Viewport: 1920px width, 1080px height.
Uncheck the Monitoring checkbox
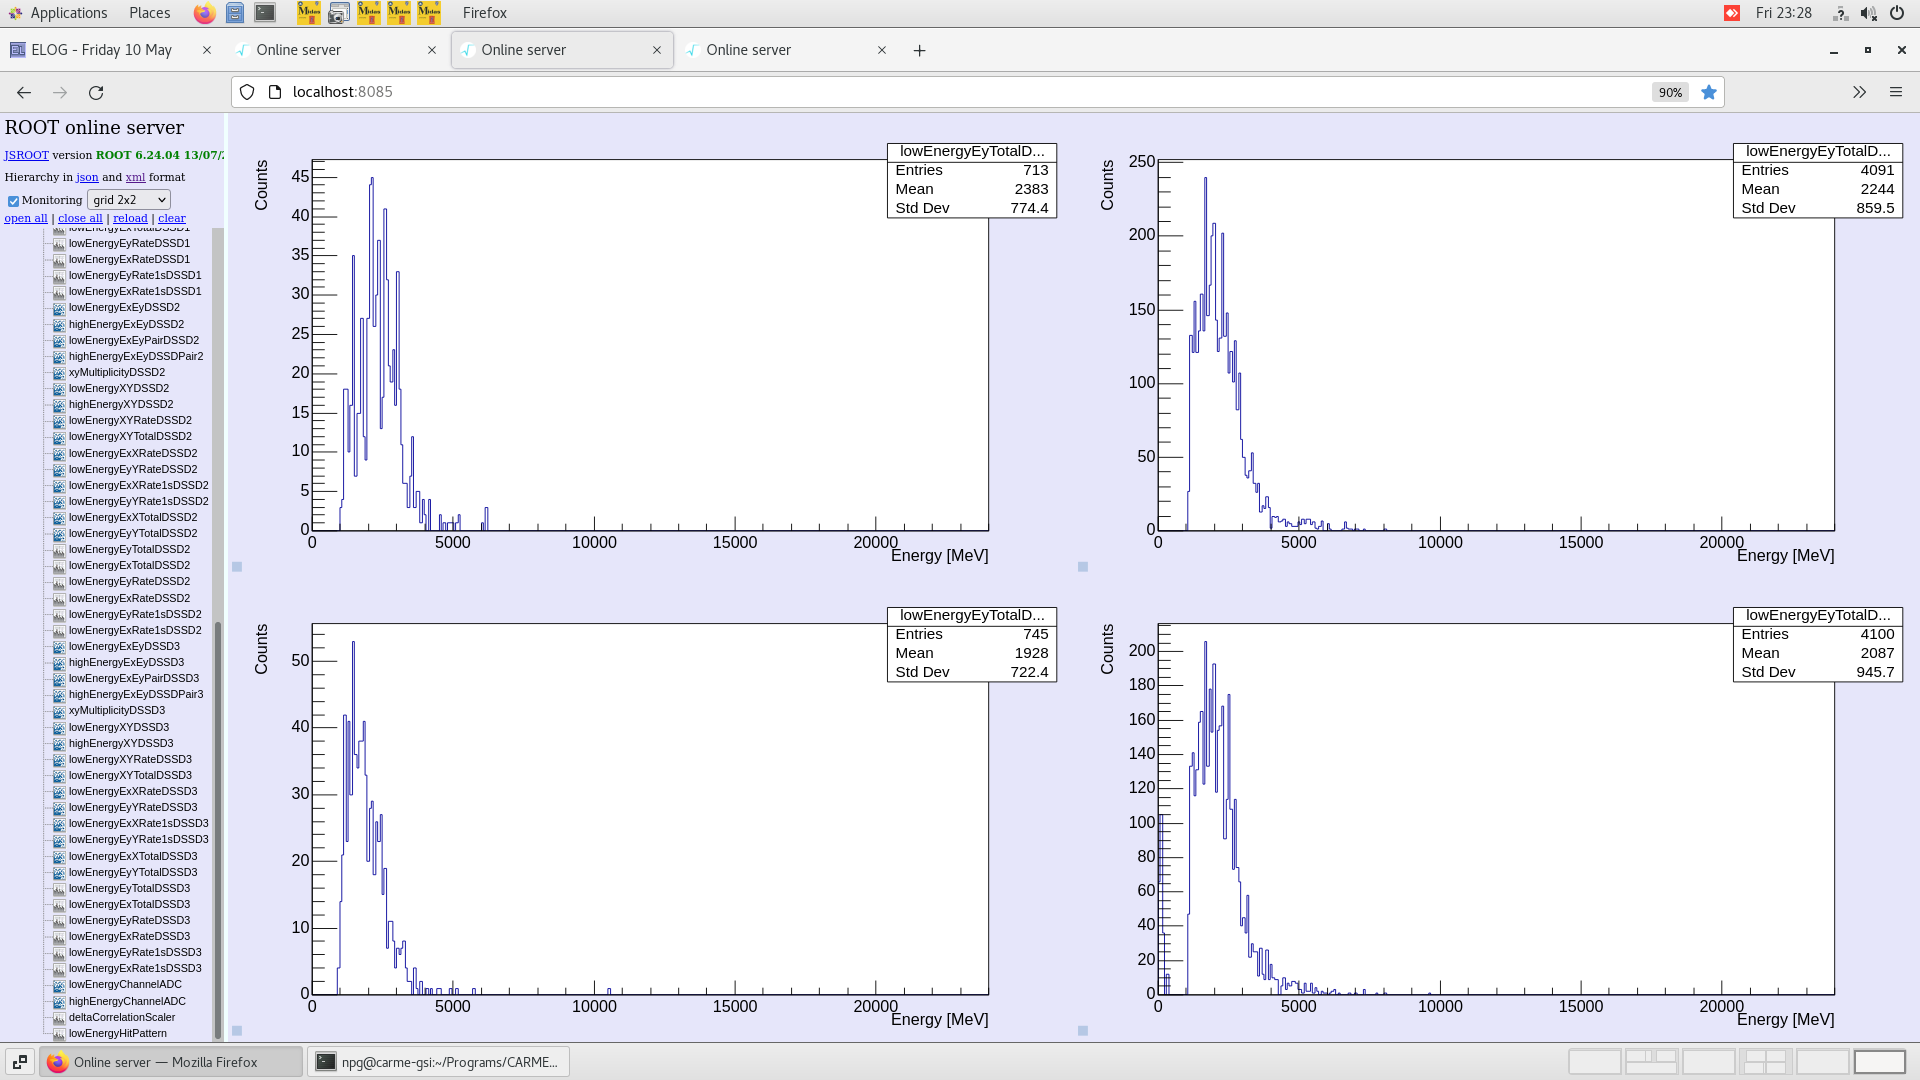pyautogui.click(x=13, y=200)
